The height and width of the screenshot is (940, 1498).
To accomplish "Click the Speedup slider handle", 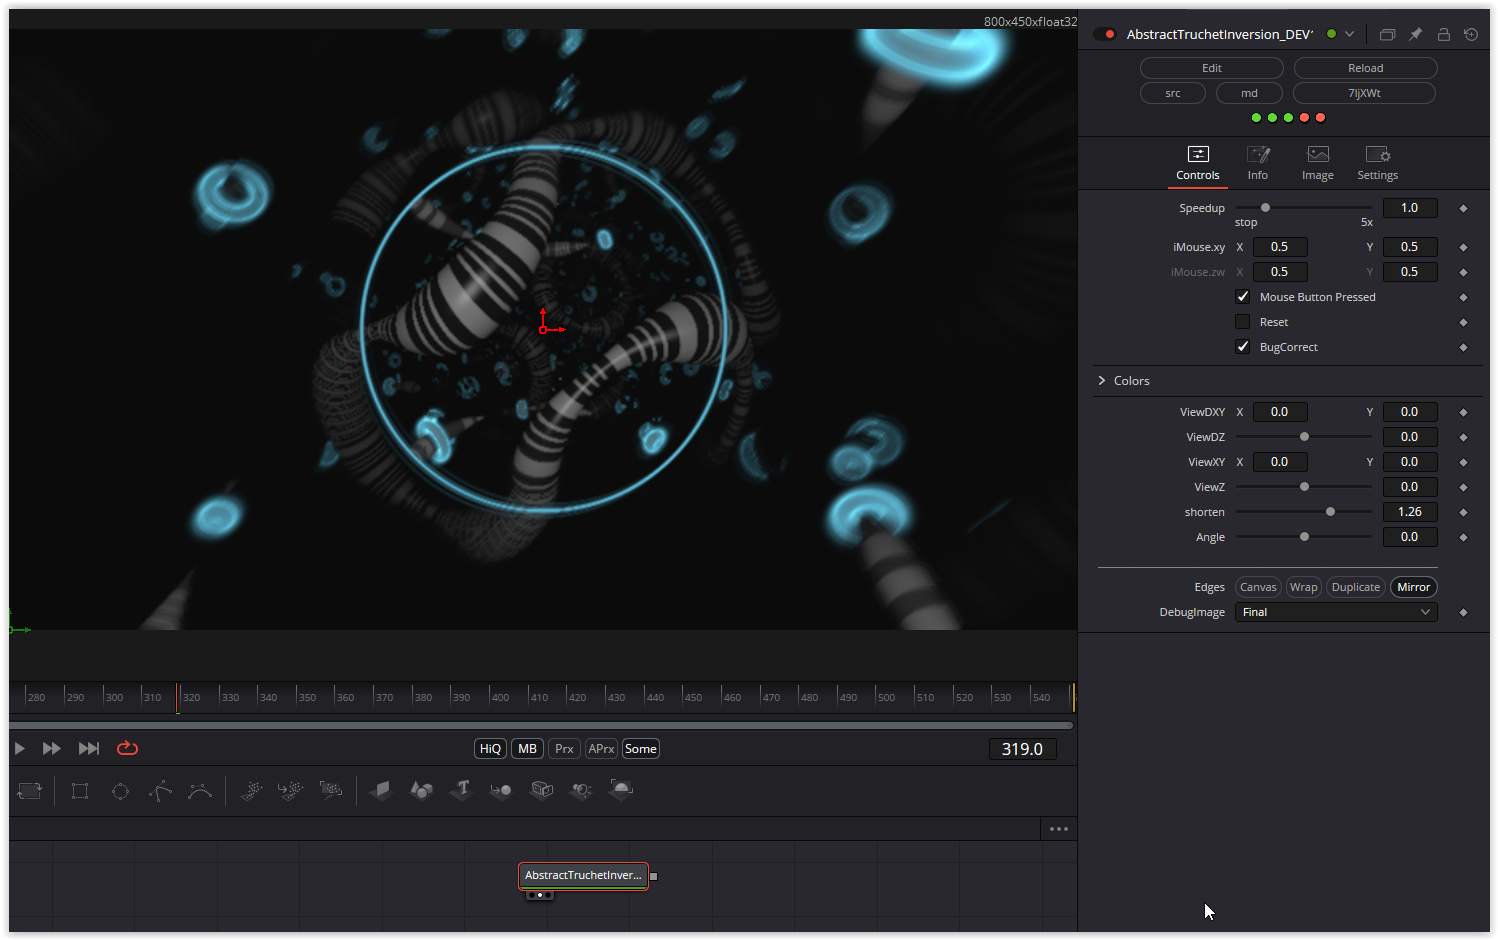I will pos(1265,208).
